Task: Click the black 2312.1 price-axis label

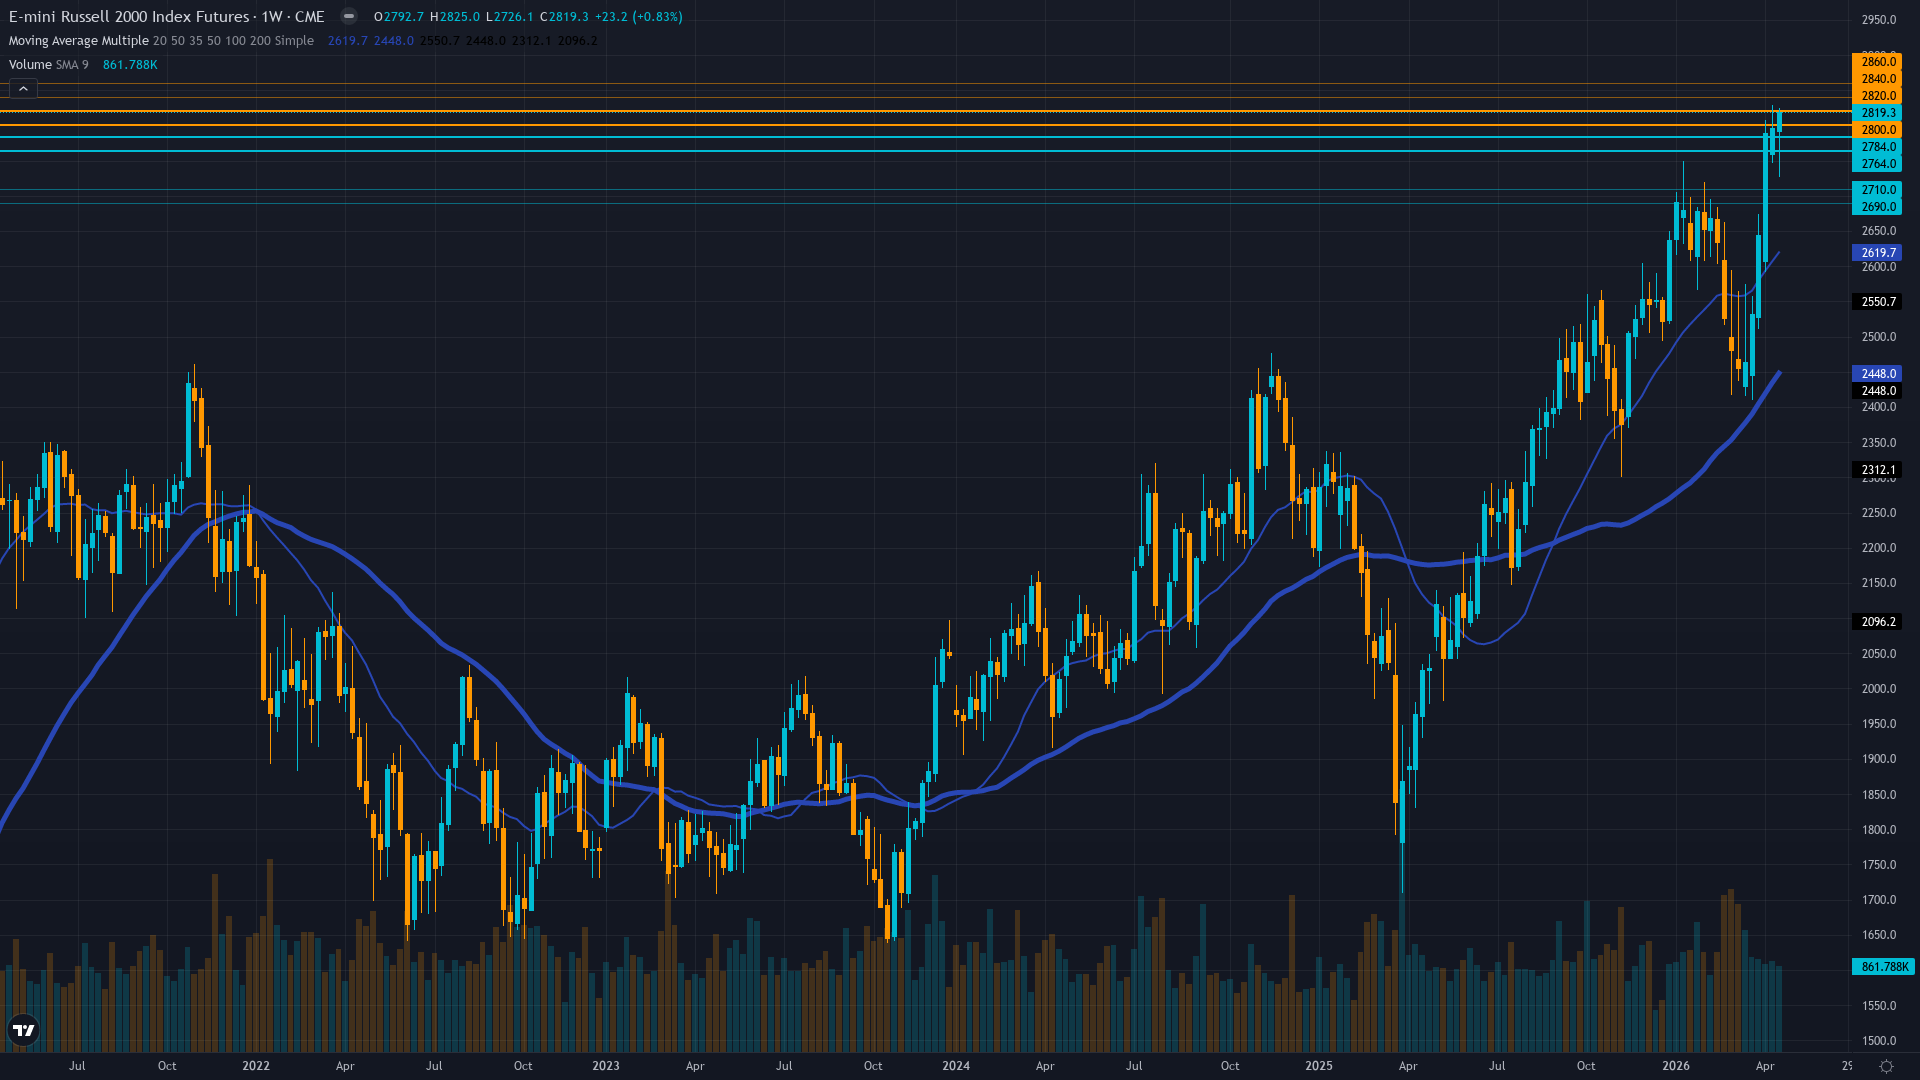Action: (1877, 470)
